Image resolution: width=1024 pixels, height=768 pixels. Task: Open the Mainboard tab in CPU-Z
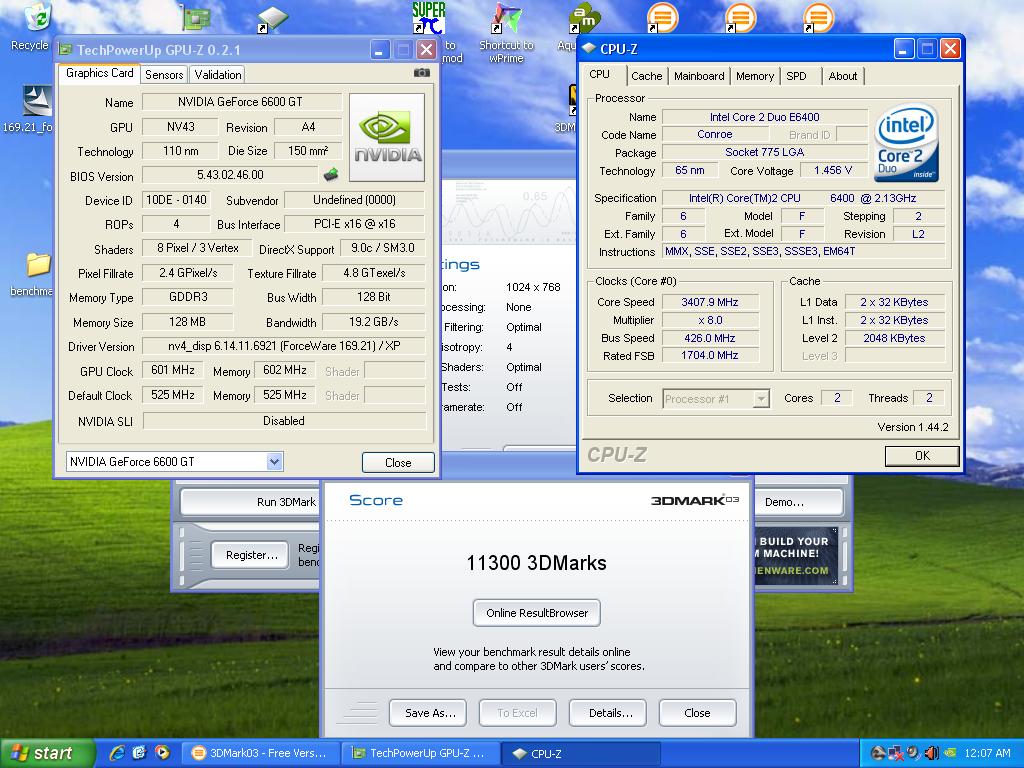[x=699, y=76]
